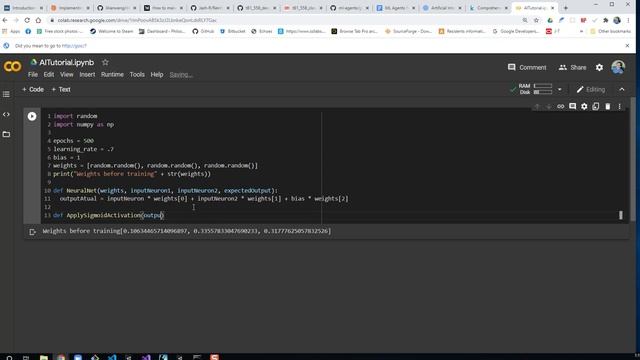640x360 pixels.
Task: Run the code cell with play button
Action: coord(32,116)
